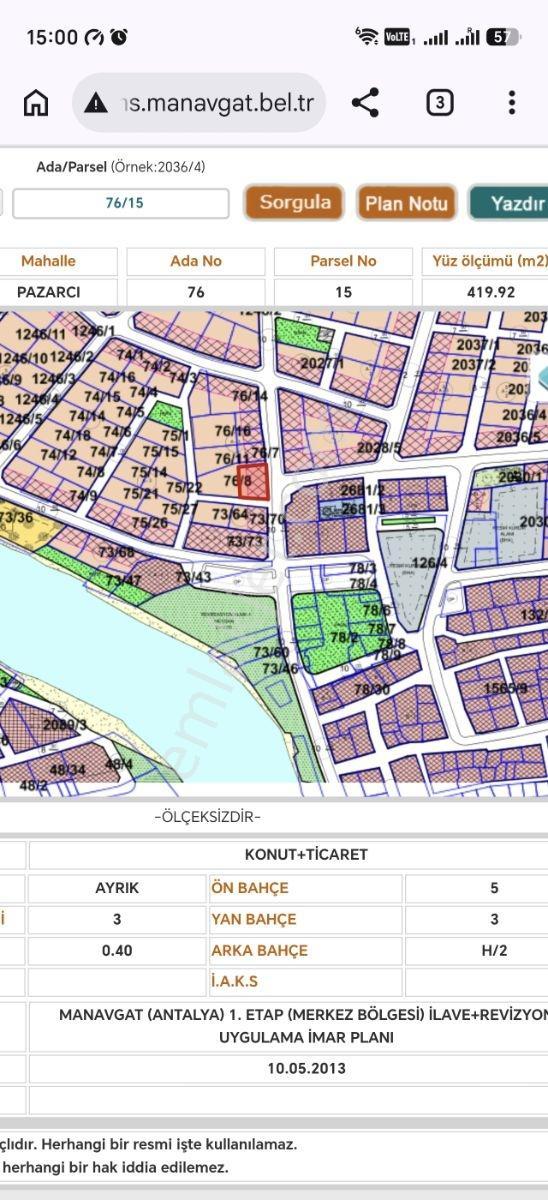Click parcel 202/71 on the map
548x1200 pixels.
pyautogui.click(x=322, y=363)
